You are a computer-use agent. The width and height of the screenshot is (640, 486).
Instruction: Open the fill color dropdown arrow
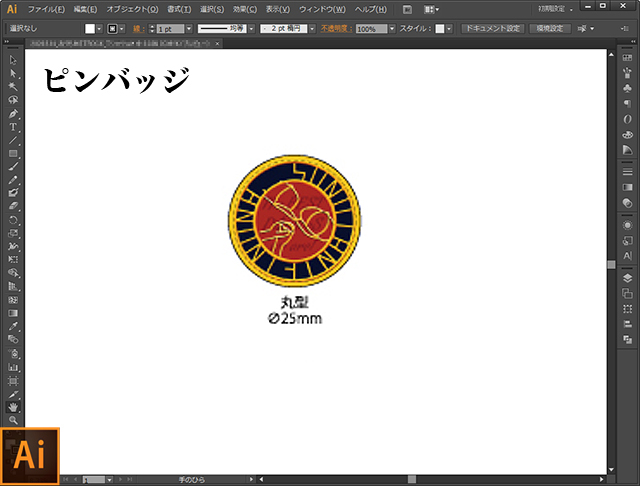point(99,29)
